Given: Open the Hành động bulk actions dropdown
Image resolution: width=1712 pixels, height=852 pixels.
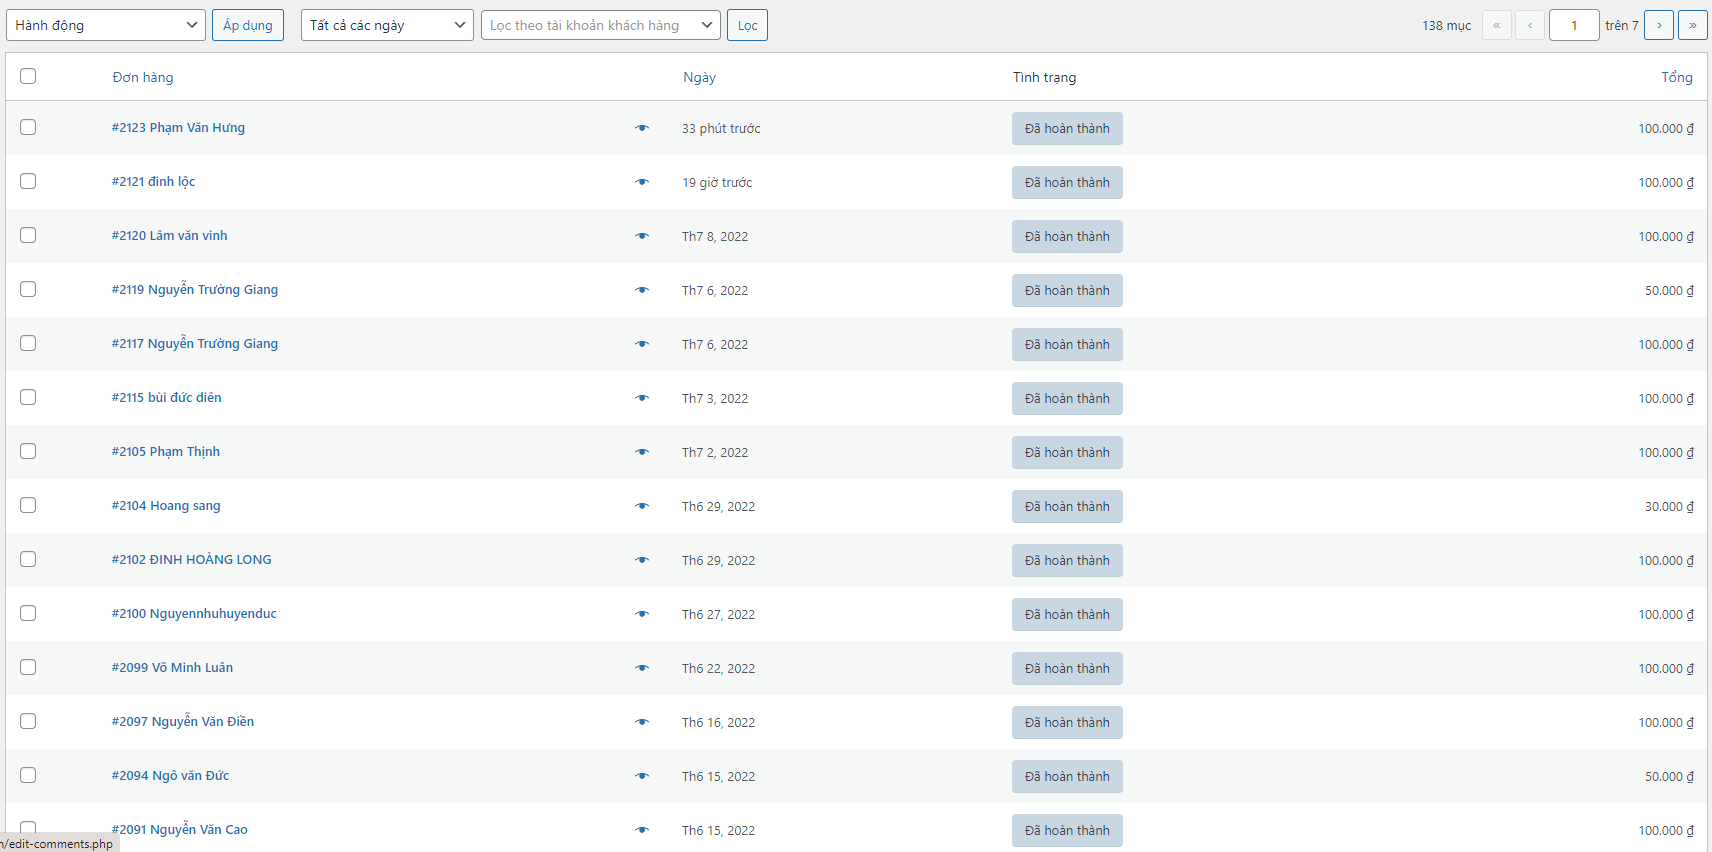Looking at the screenshot, I should pos(106,25).
